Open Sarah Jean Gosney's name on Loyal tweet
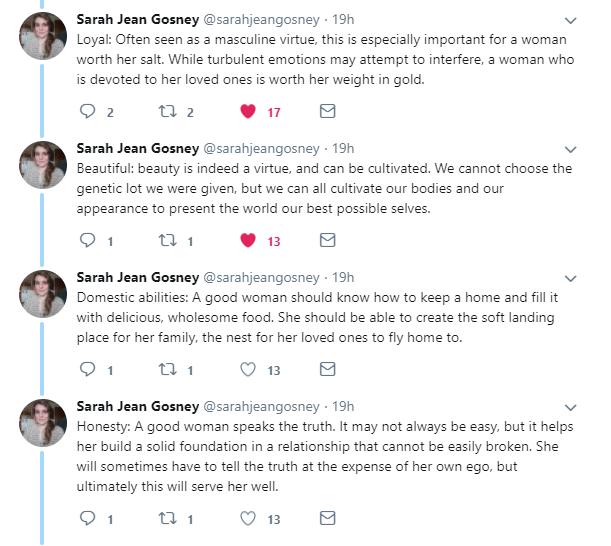Image resolution: width=611 pixels, height=546 pixels. pyautogui.click(x=137, y=19)
